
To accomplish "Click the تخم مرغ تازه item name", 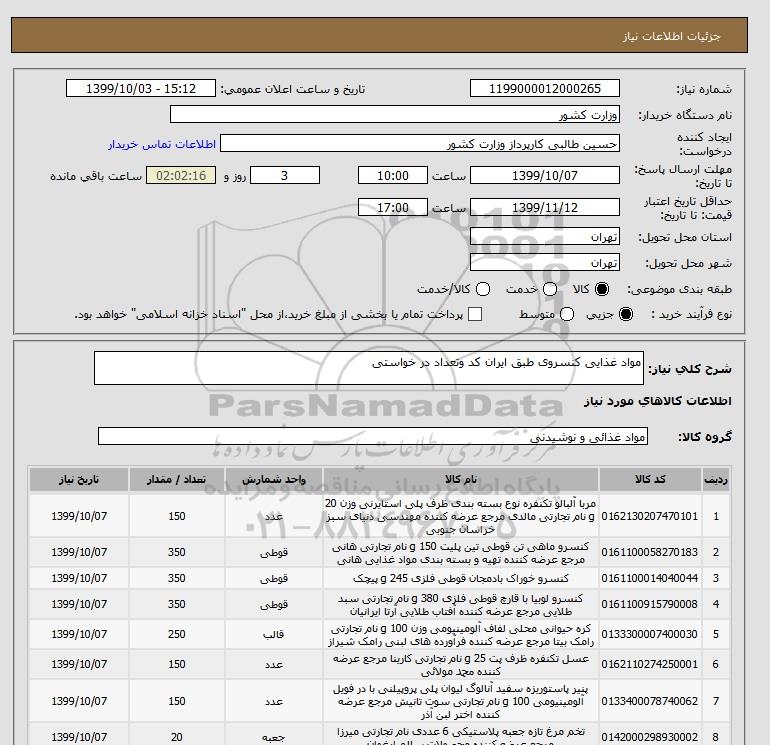I will coord(461,735).
